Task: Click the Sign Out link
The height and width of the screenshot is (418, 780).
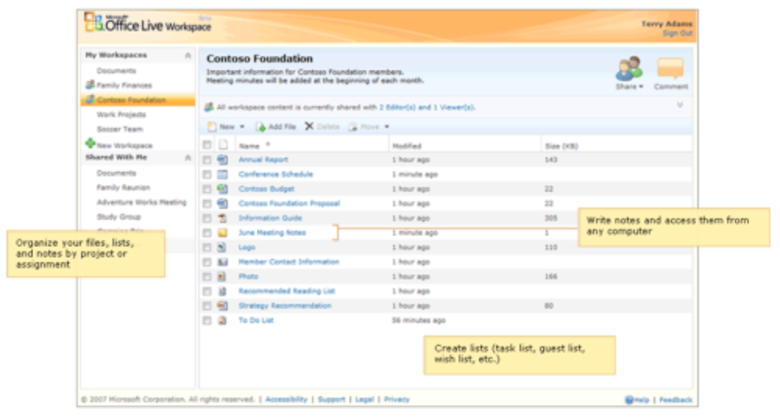Action: (x=678, y=33)
